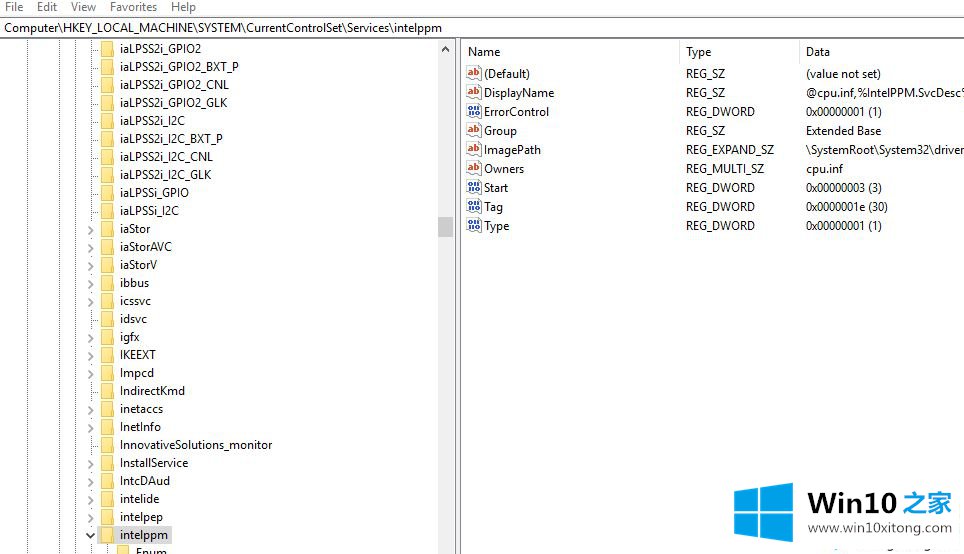Select the iaLPSS2i_GPIO2_CNL key

[x=174, y=85]
